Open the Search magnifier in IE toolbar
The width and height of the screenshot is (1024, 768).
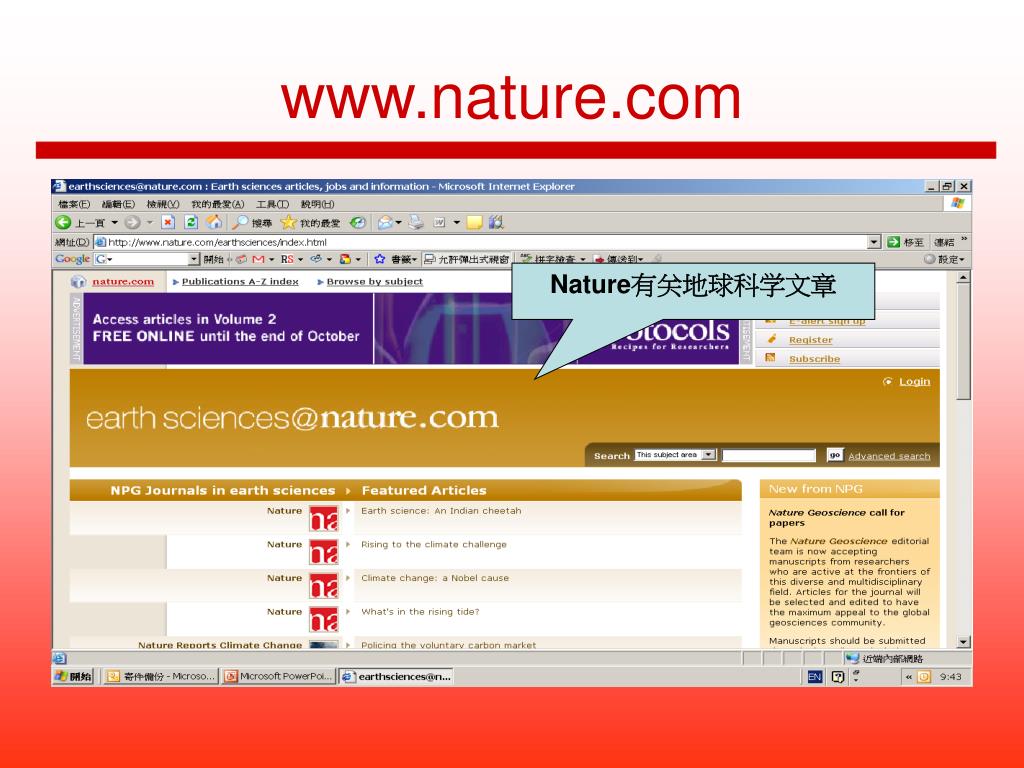pos(240,223)
